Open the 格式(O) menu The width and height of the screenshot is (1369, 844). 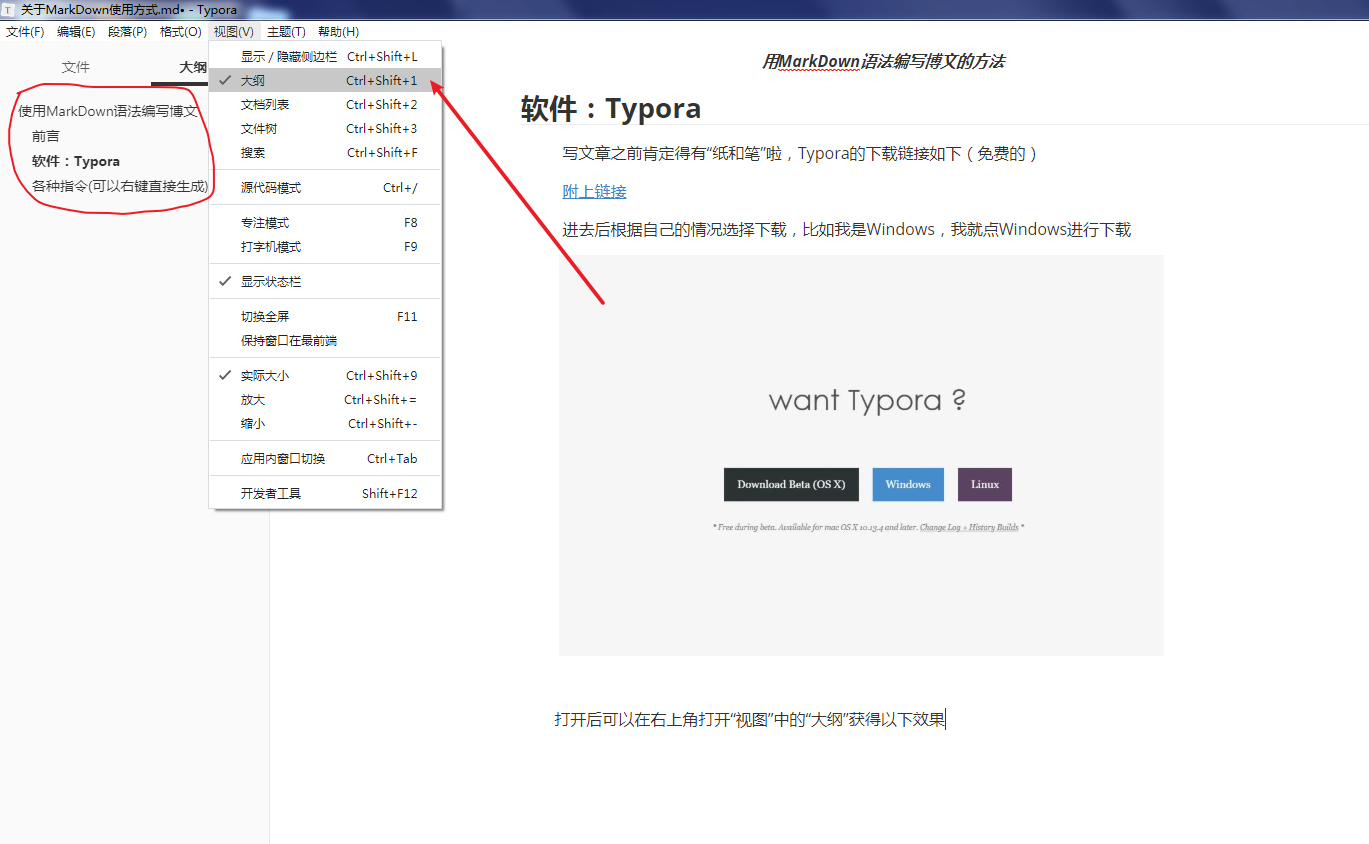[x=181, y=32]
